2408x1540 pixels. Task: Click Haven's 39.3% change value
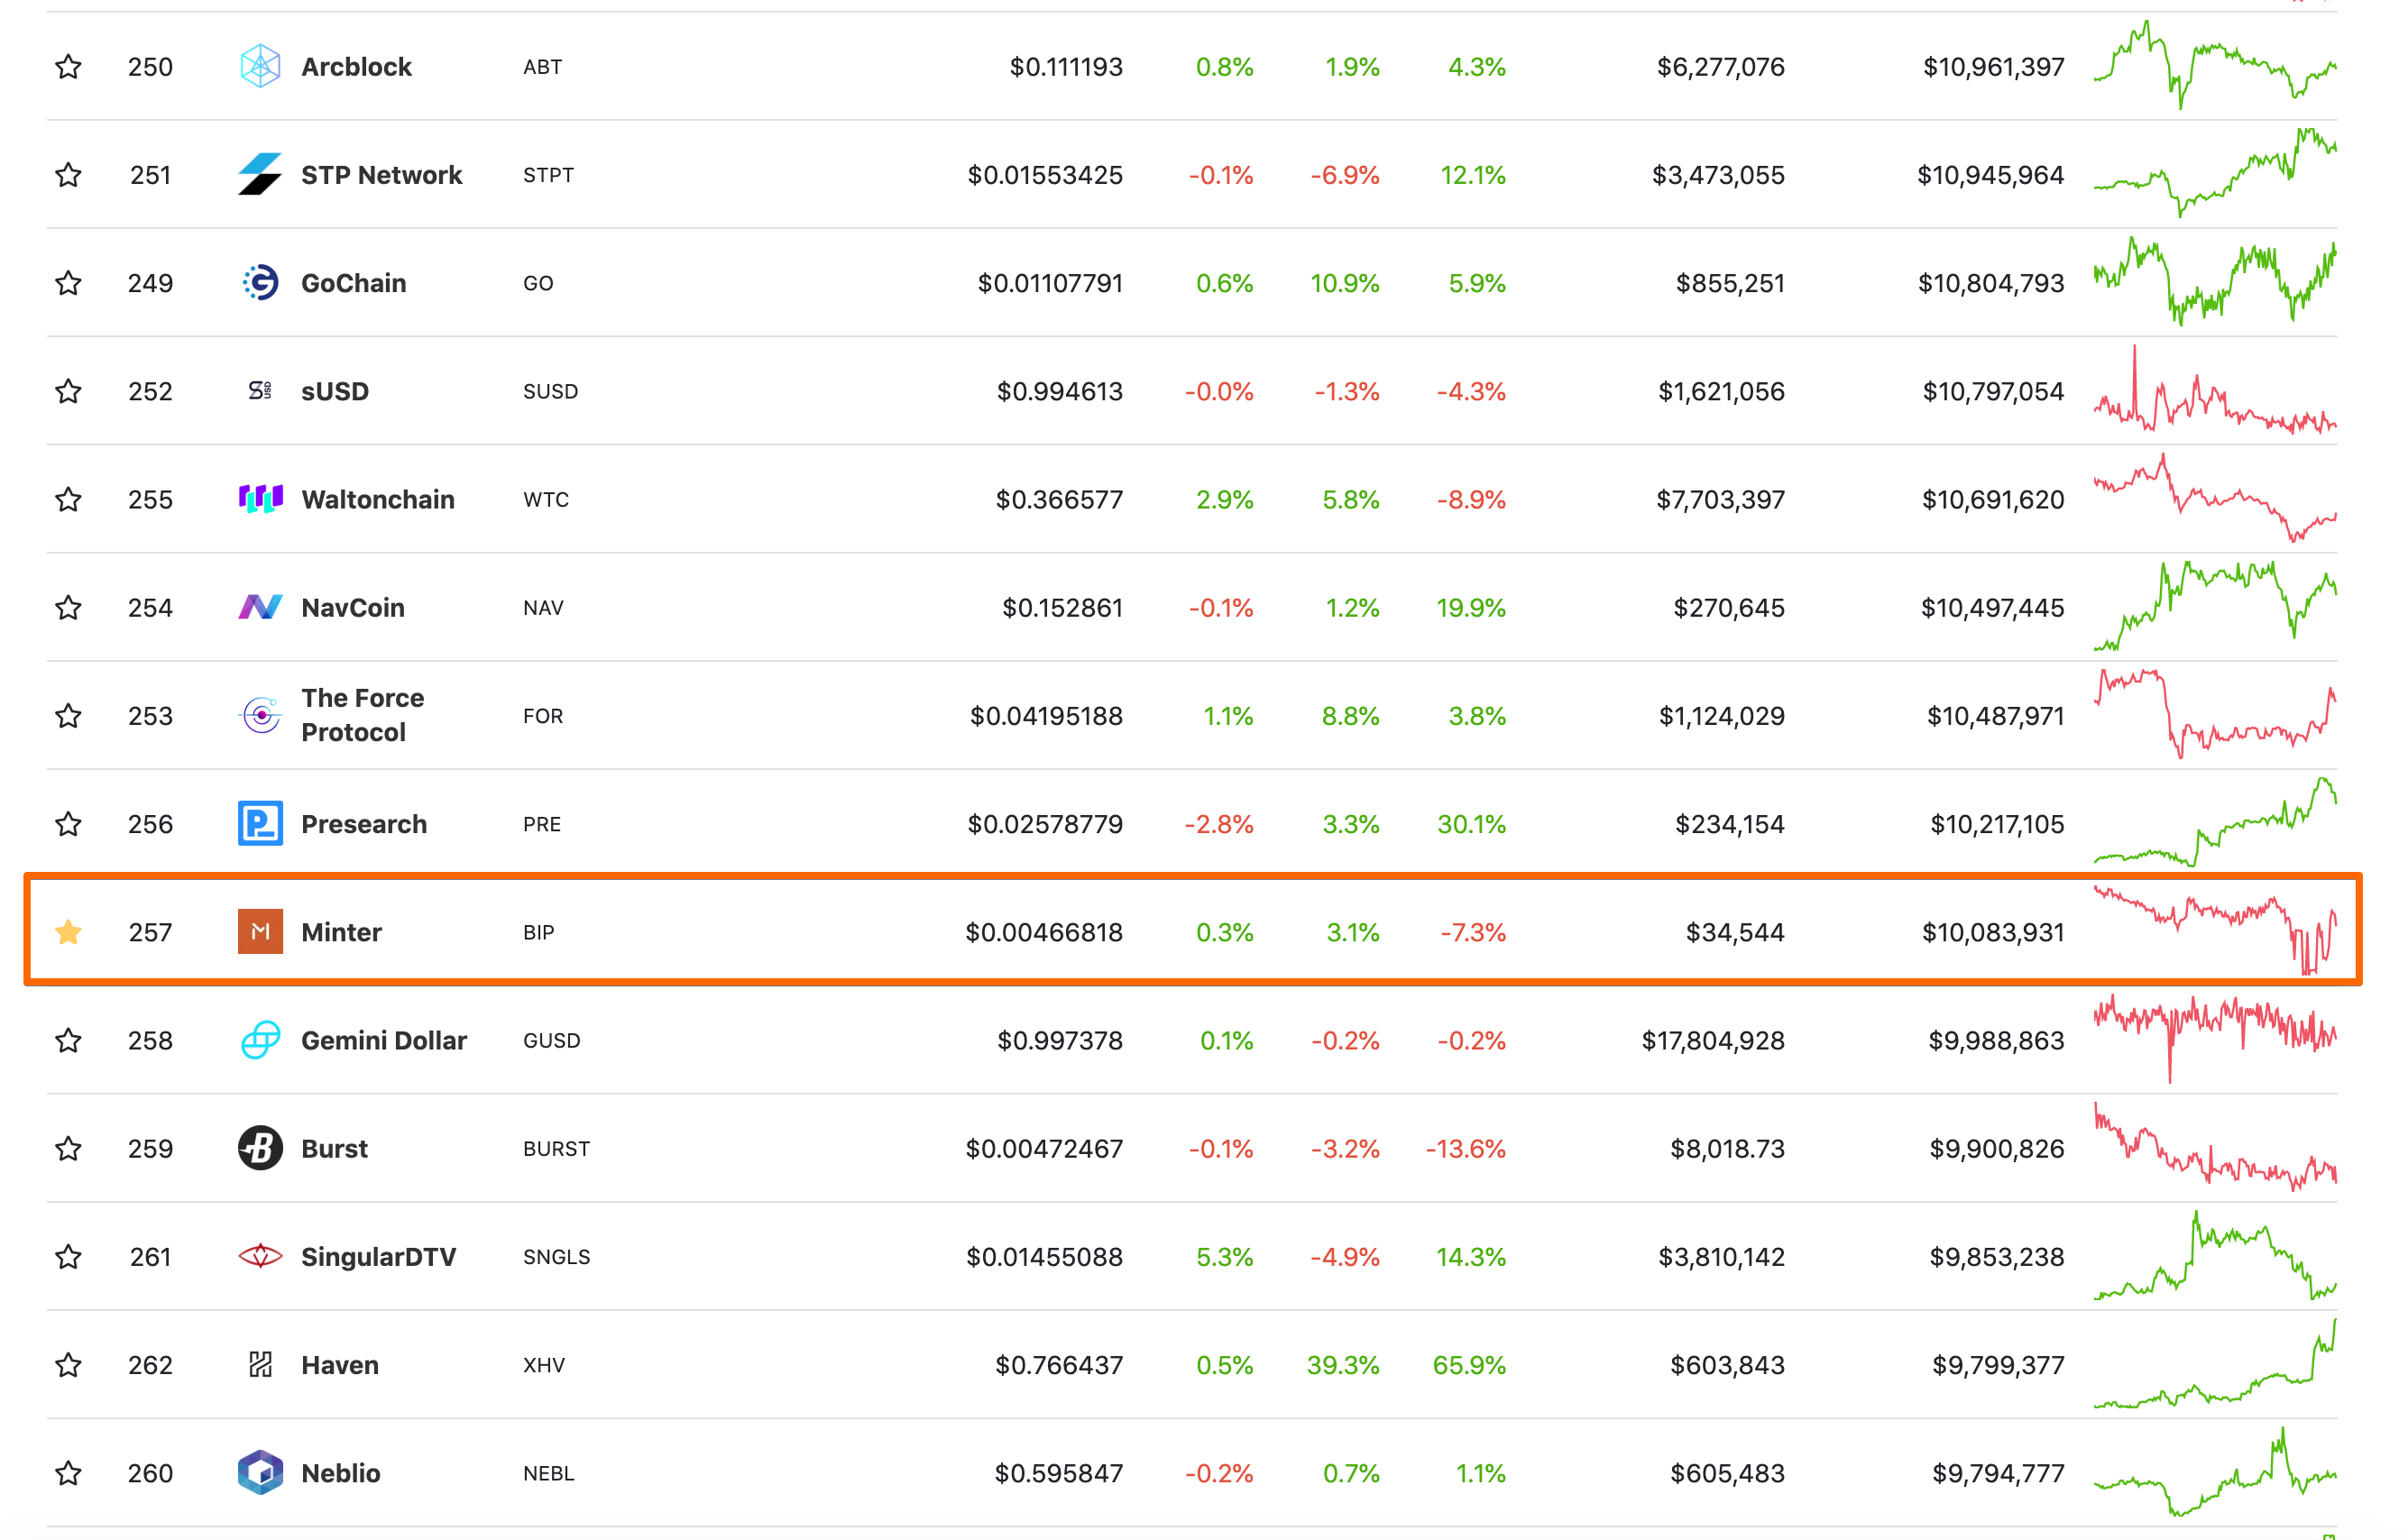pos(1343,1364)
